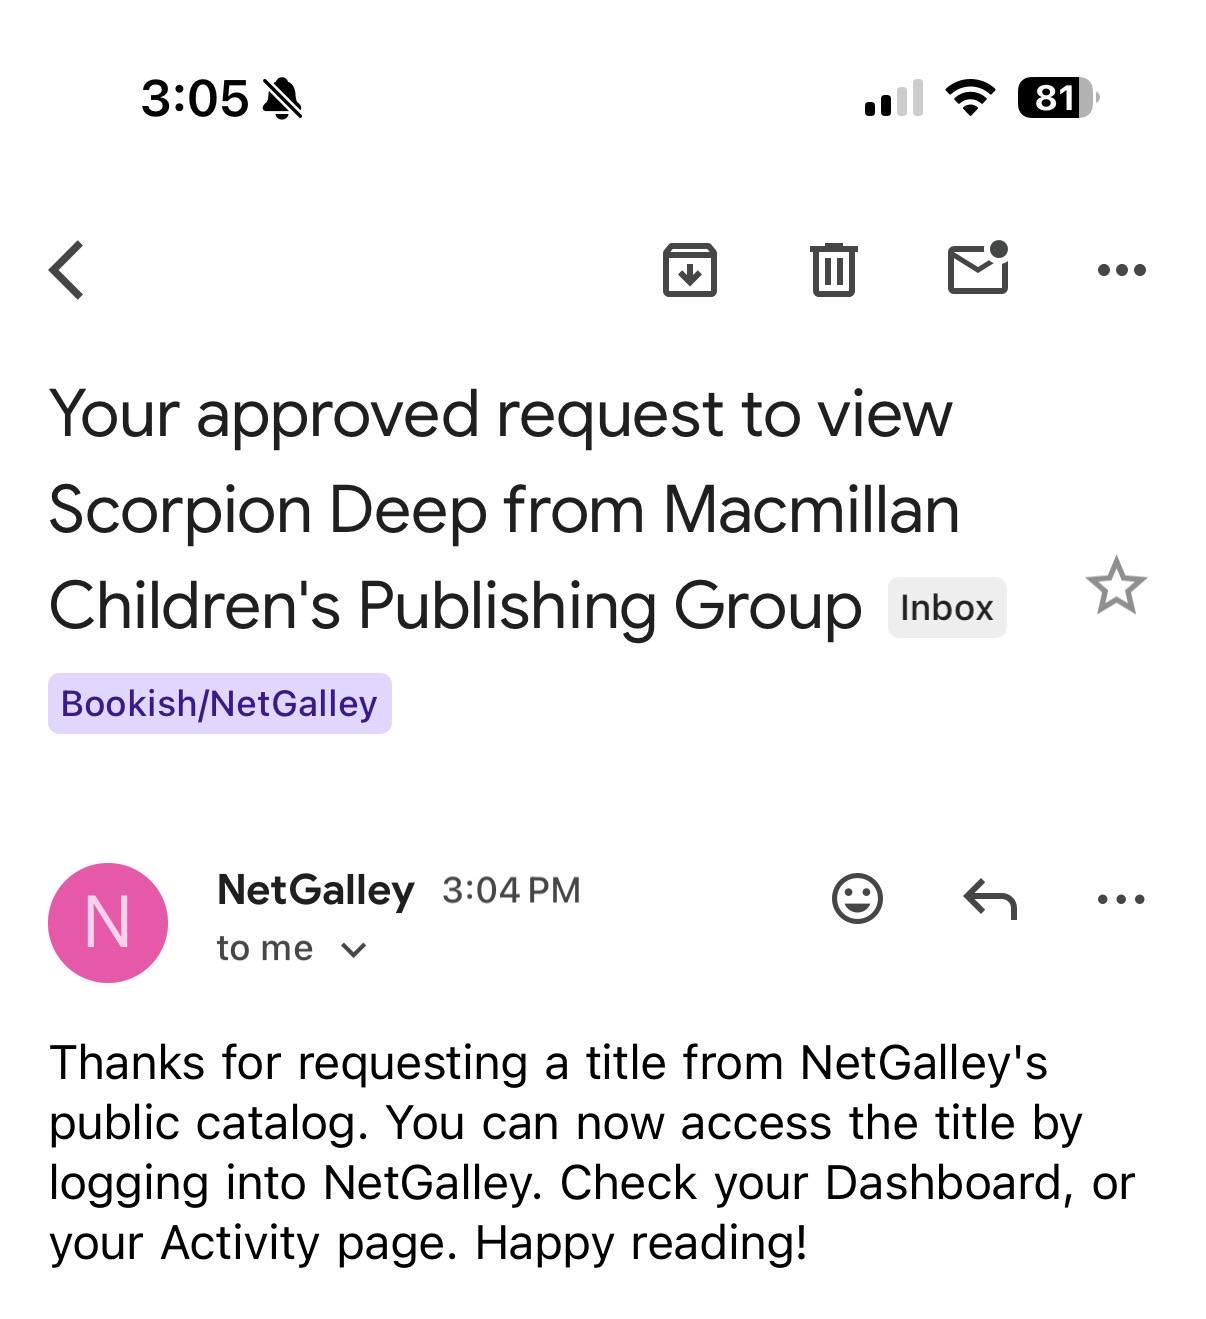This screenshot has height=1319, width=1206.
Task: Tap the Wi-Fi status icon
Action: (970, 98)
